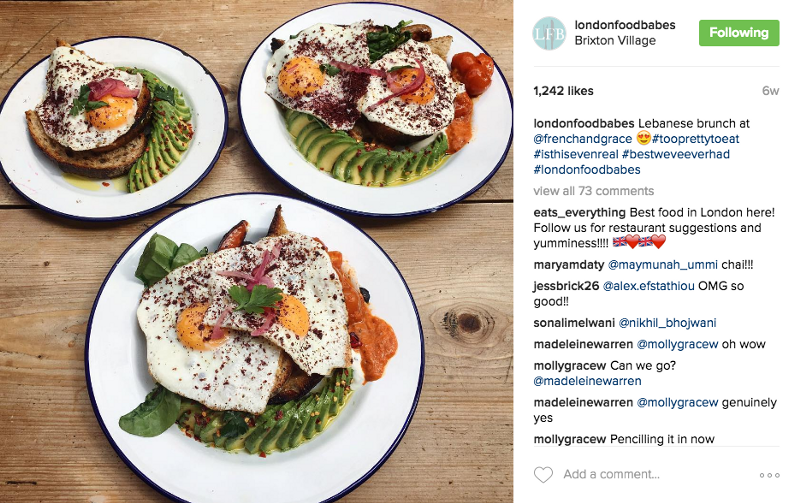Open the @frenchandgrace mention link
This screenshot has width=800, height=503.
coord(583,139)
